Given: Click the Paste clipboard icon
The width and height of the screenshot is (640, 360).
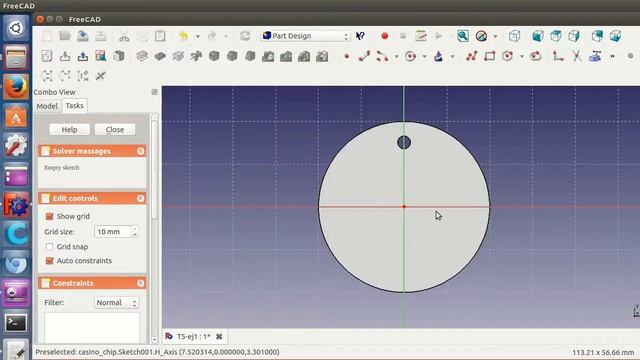Looking at the screenshot, I should [160, 36].
